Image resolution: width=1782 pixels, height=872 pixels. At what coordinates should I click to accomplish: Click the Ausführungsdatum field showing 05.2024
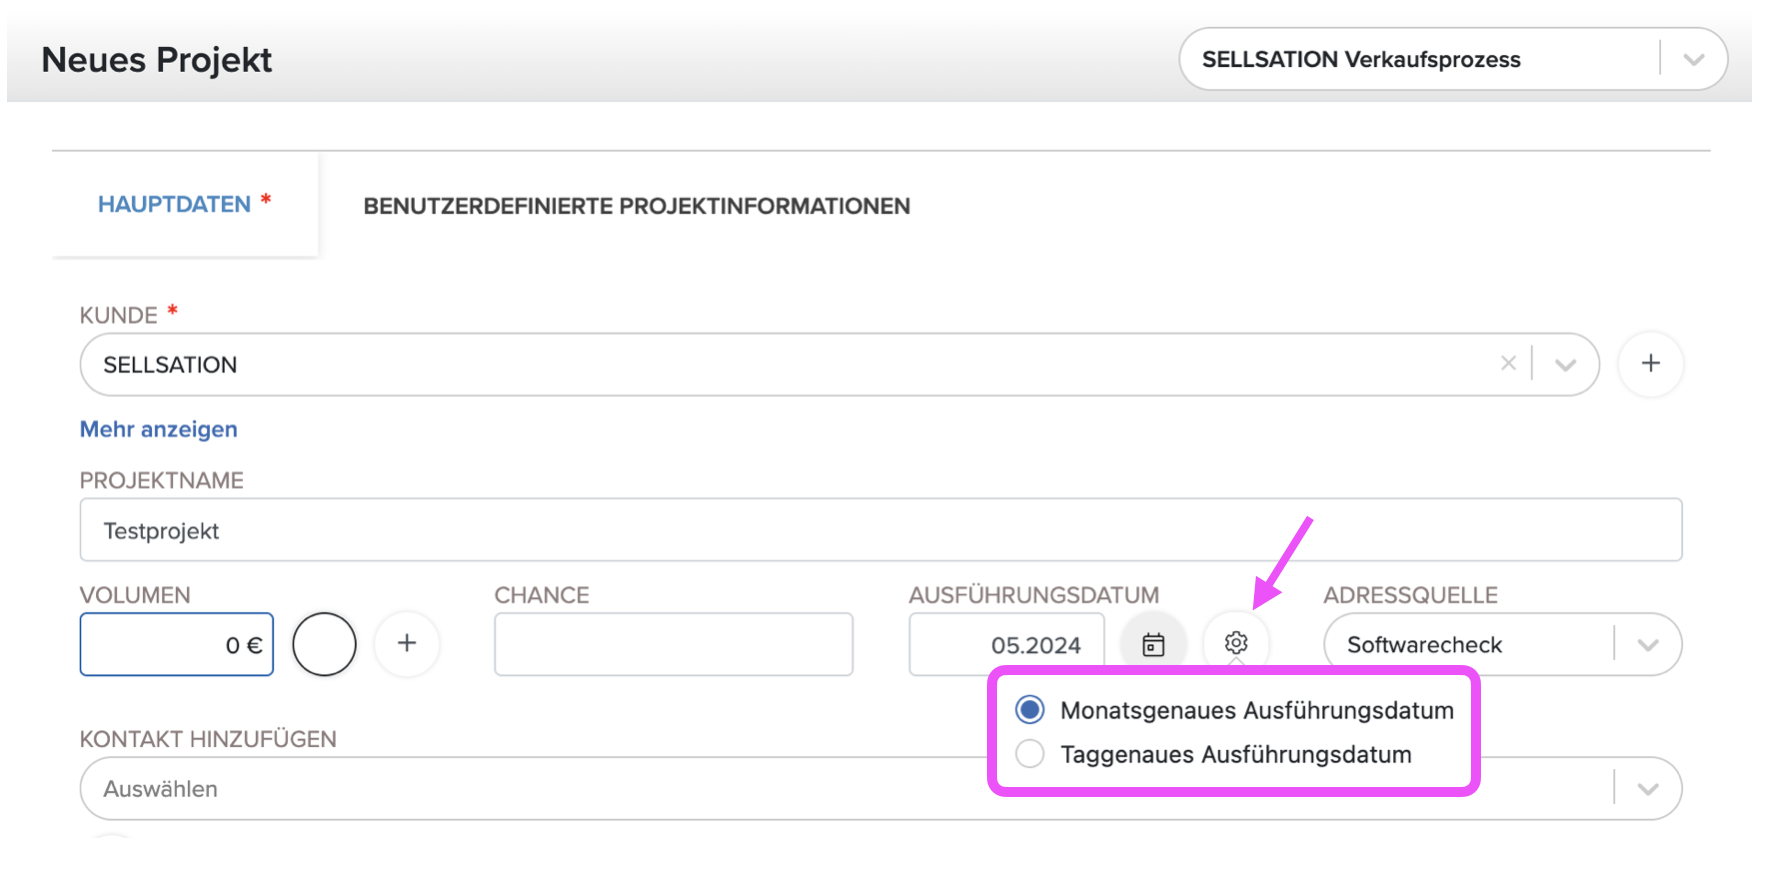(1007, 644)
